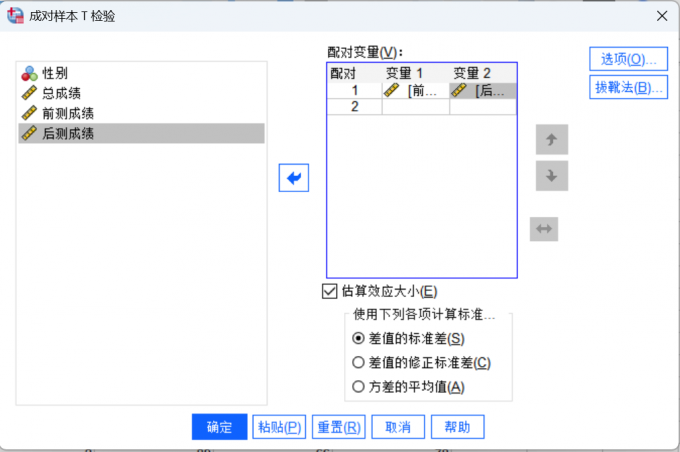The width and height of the screenshot is (680, 452).
Task: Click pair number 2 in 配对 column
Action: coord(354,107)
